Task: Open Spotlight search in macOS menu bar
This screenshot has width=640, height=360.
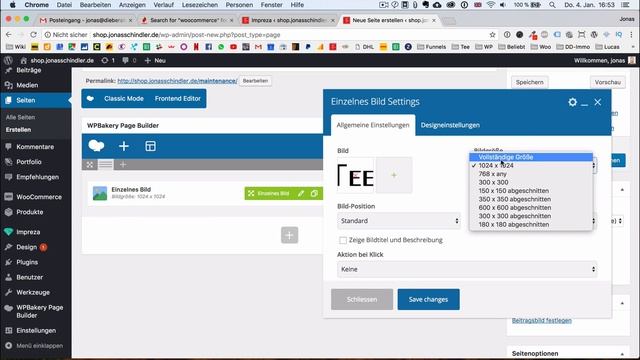Action: [x=552, y=5]
